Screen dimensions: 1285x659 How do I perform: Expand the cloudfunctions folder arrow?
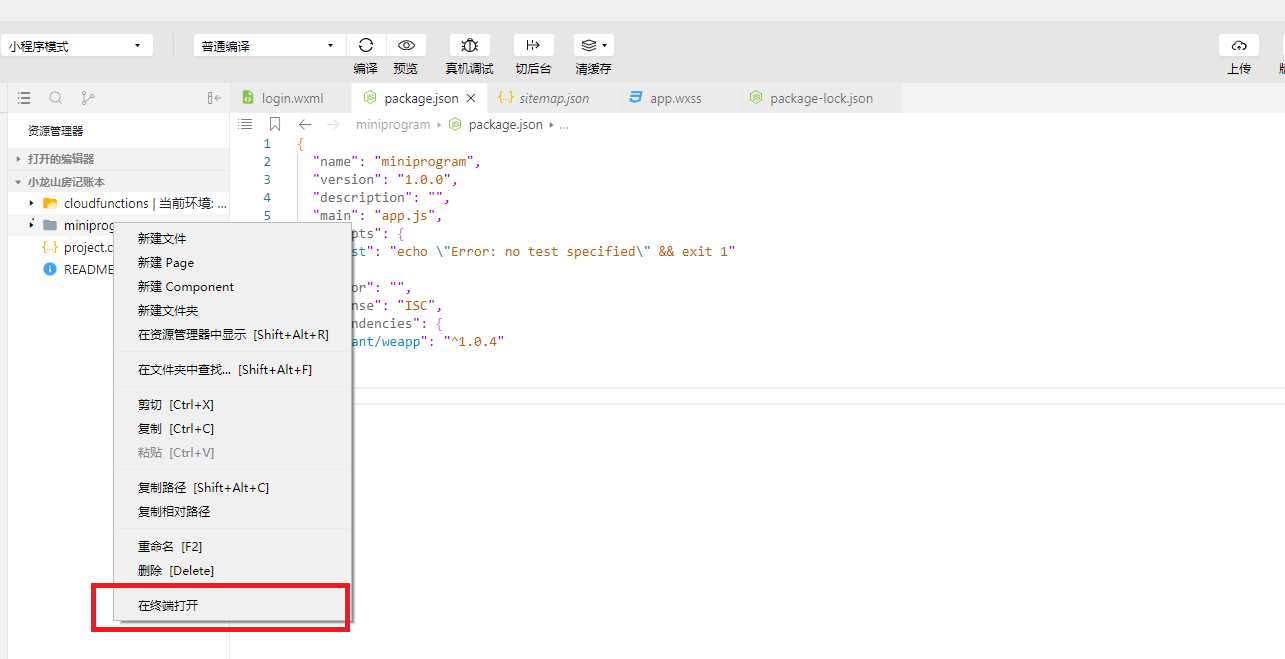click(x=32, y=203)
